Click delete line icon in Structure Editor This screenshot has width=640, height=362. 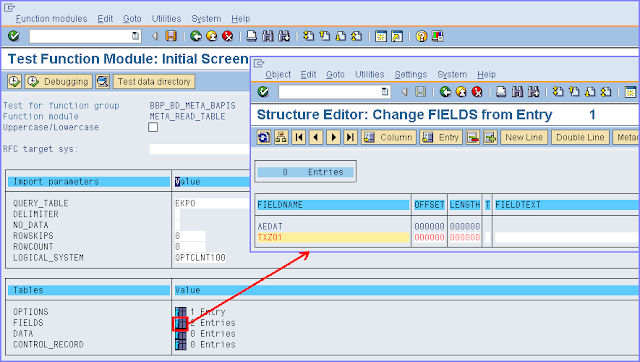tap(473, 138)
